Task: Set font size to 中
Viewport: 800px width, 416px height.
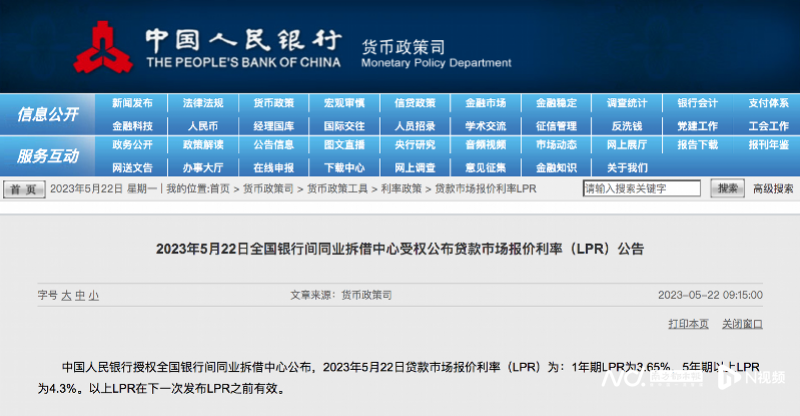Action: click(80, 296)
